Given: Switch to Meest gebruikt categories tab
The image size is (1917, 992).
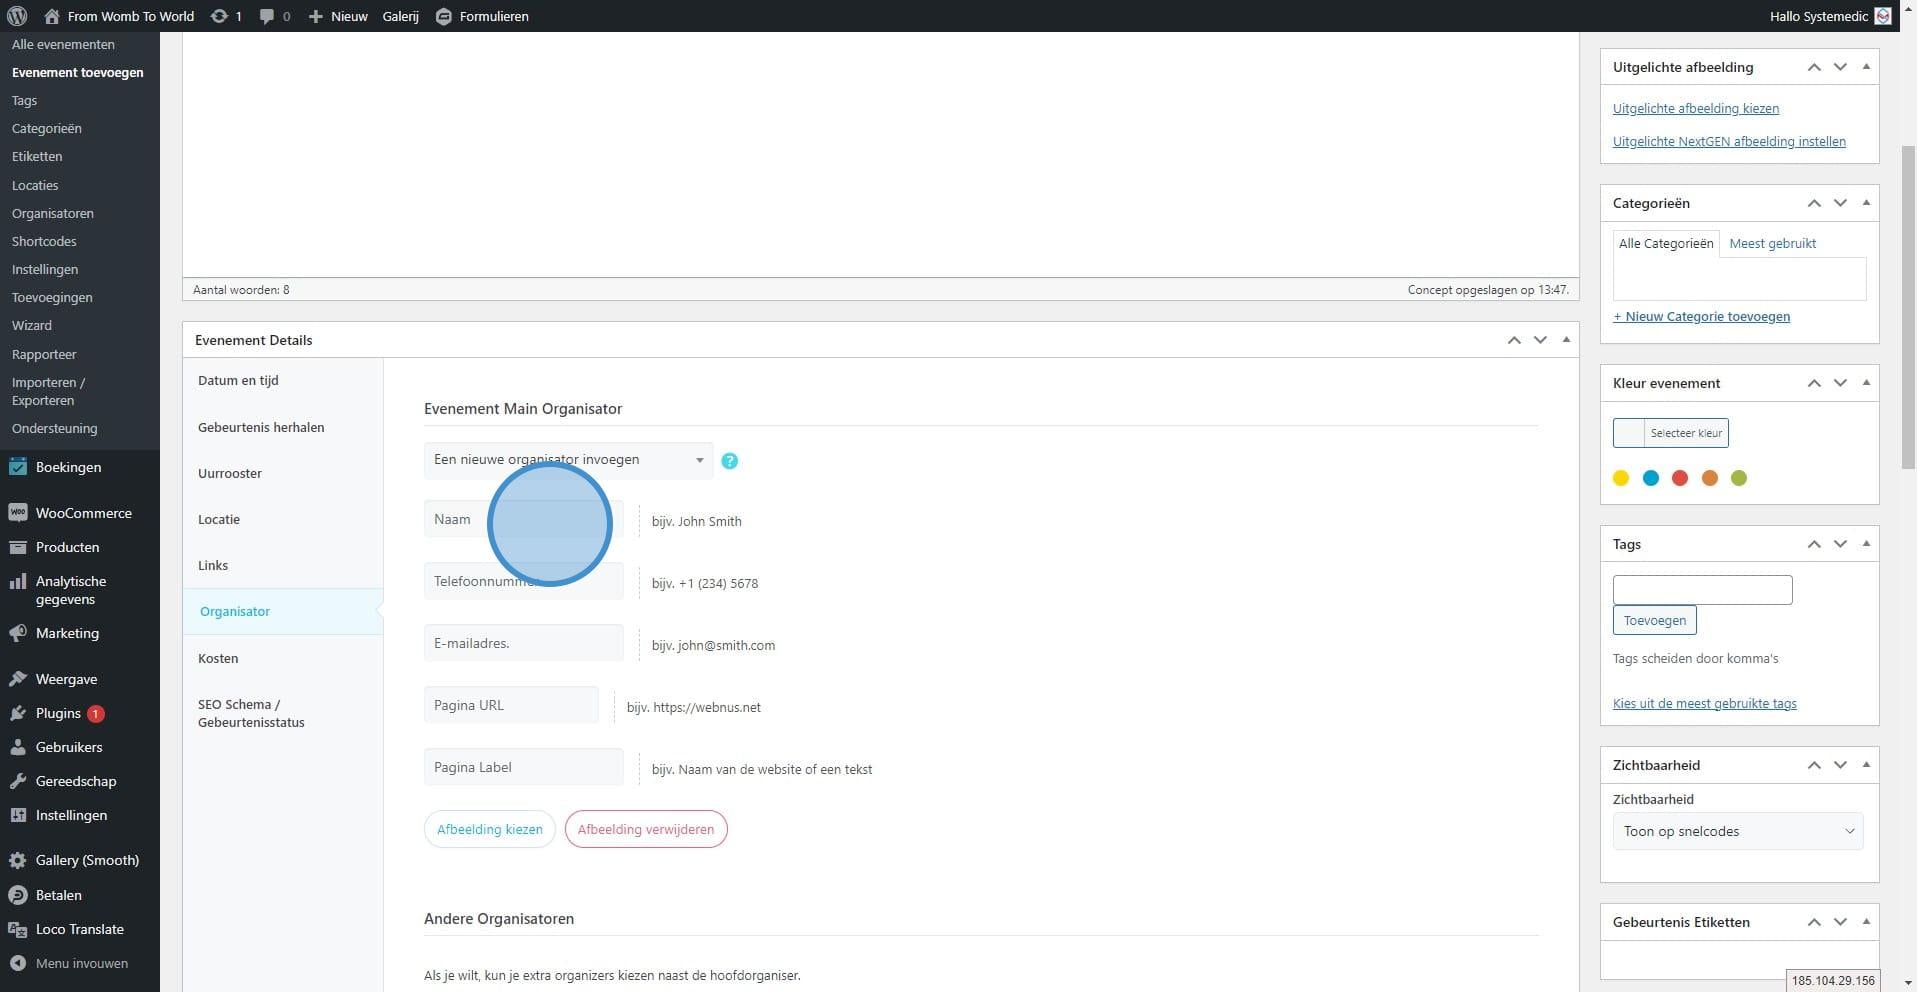Looking at the screenshot, I should point(1772,243).
